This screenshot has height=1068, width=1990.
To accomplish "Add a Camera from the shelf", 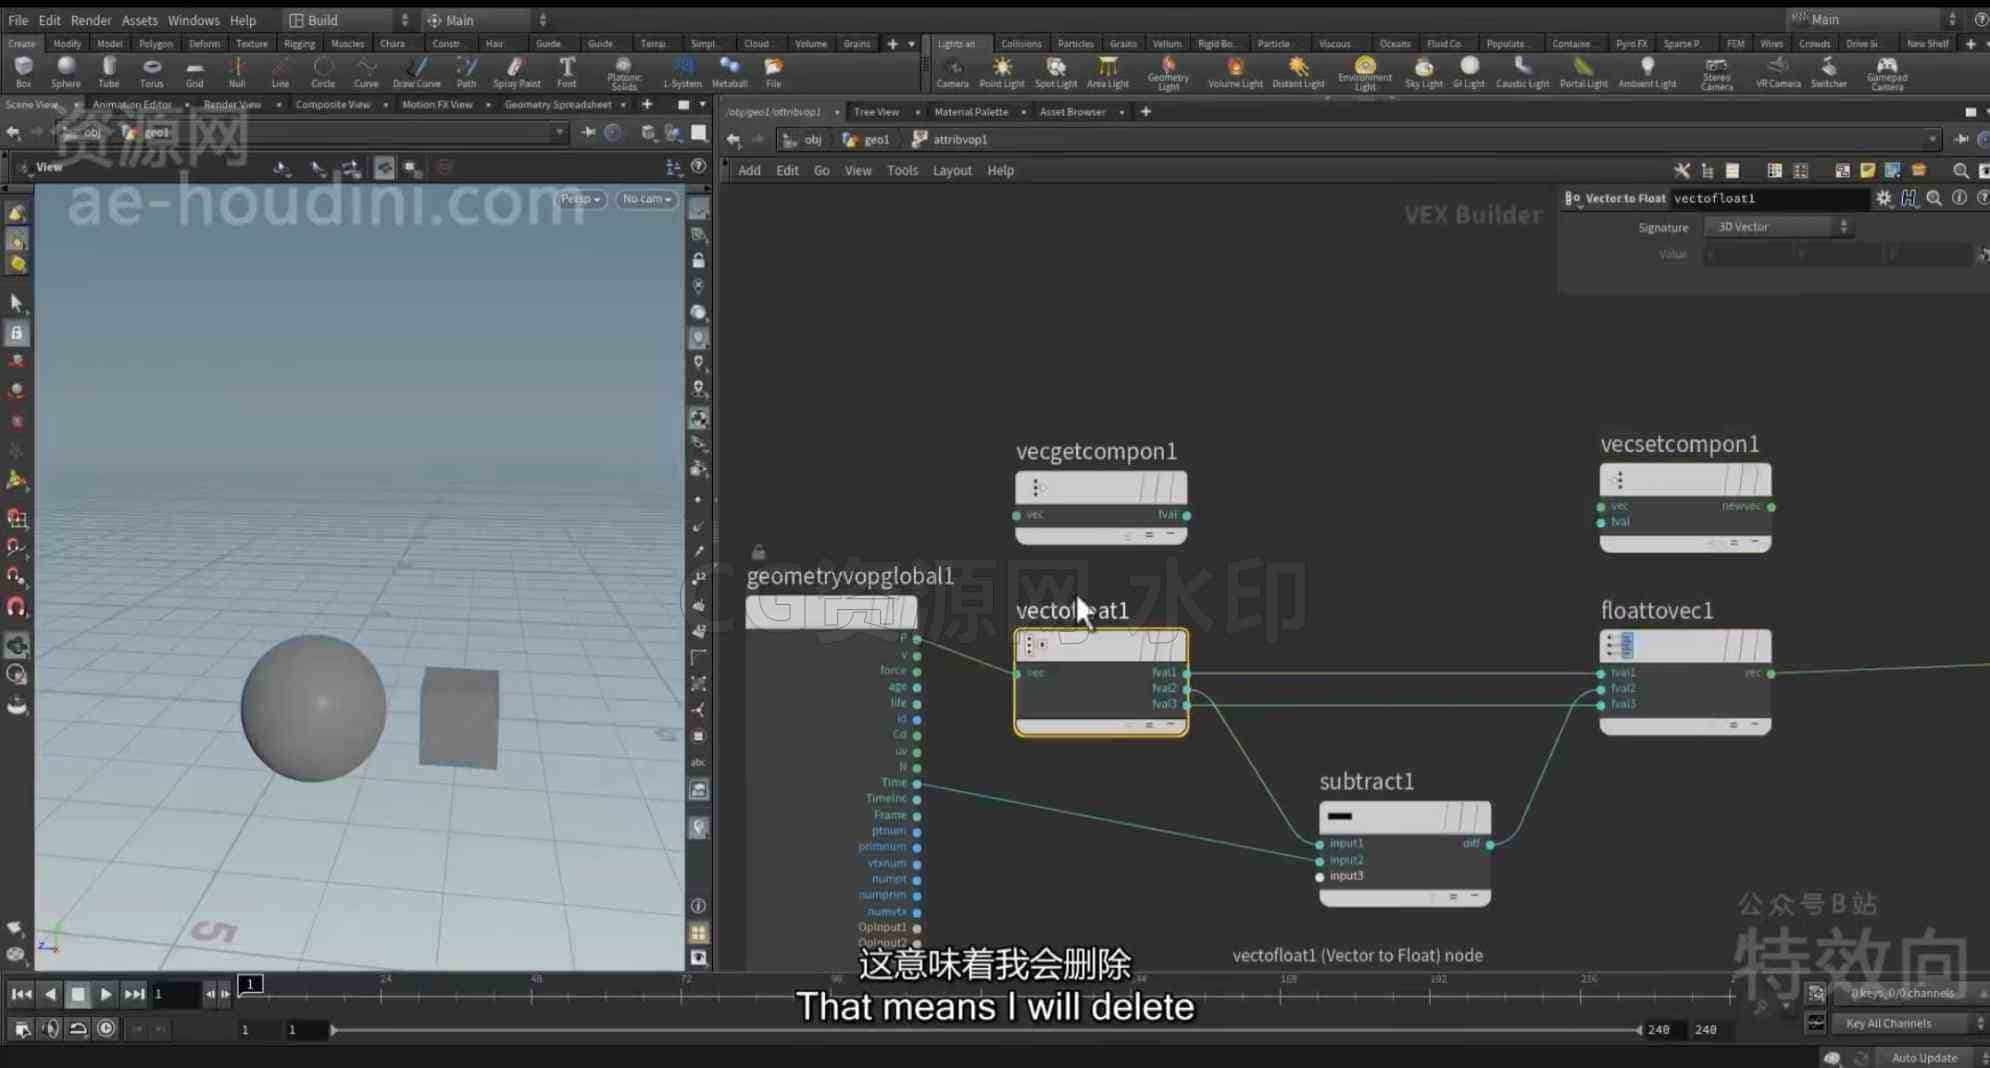I will [x=952, y=71].
